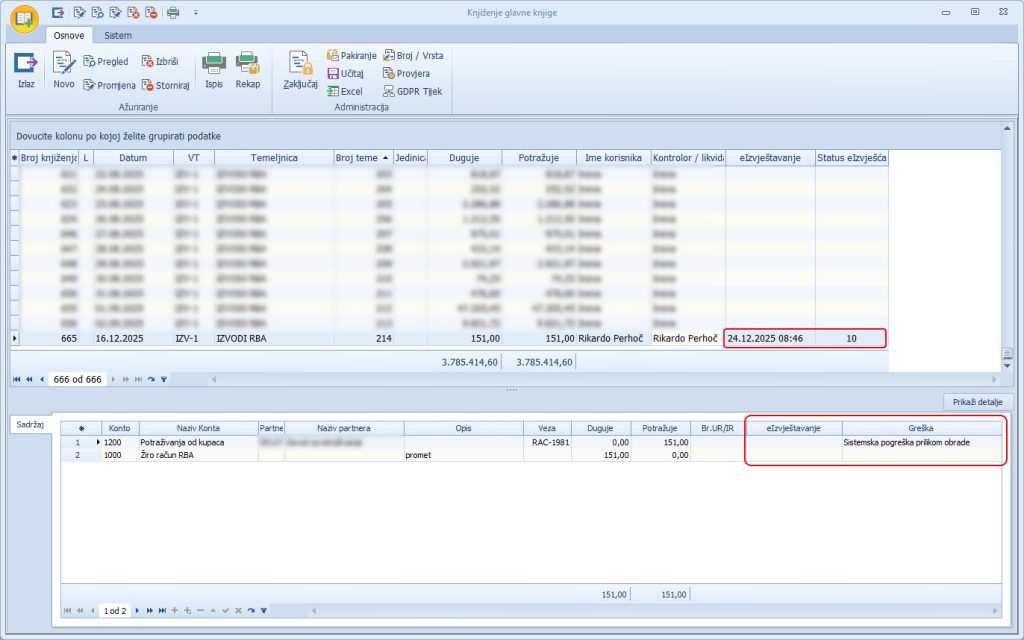Run the Provjera check
The image size is (1024, 640).
coord(406,73)
